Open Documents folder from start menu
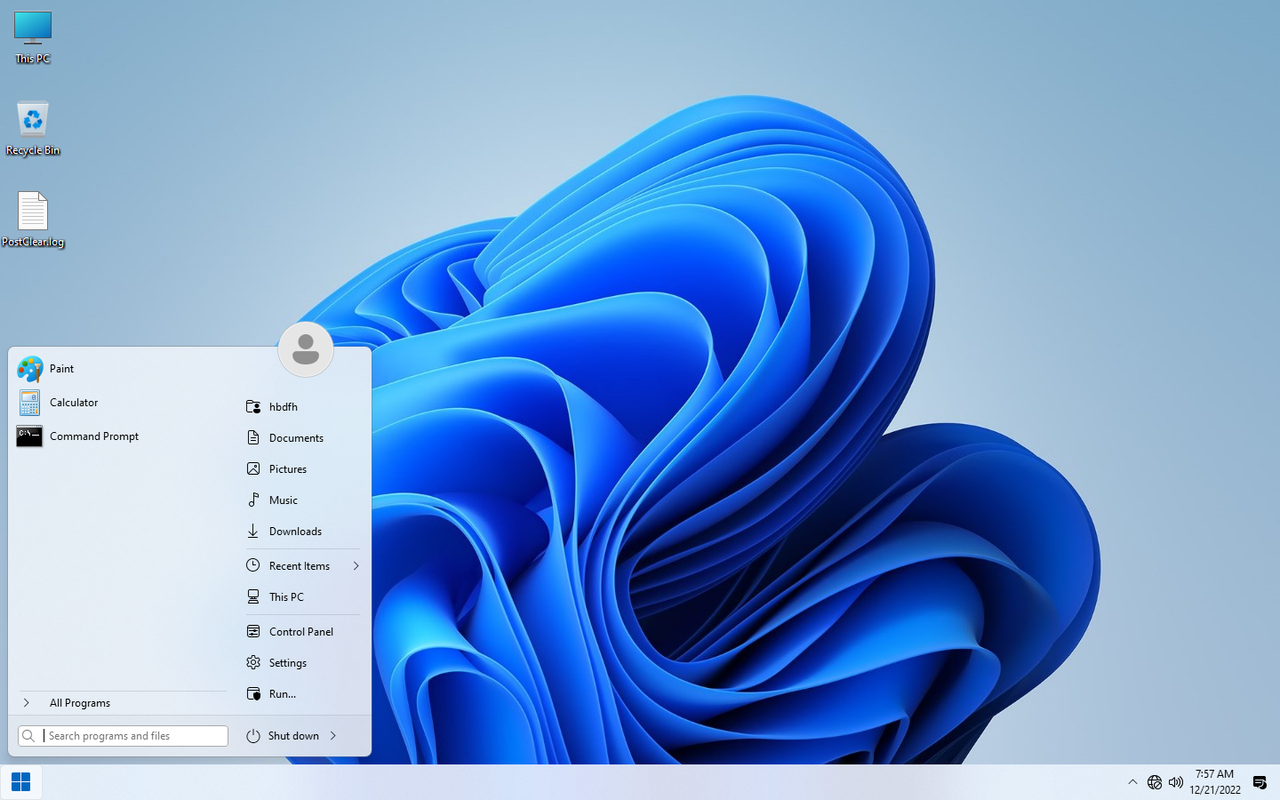This screenshot has width=1280, height=800. click(x=302, y=438)
